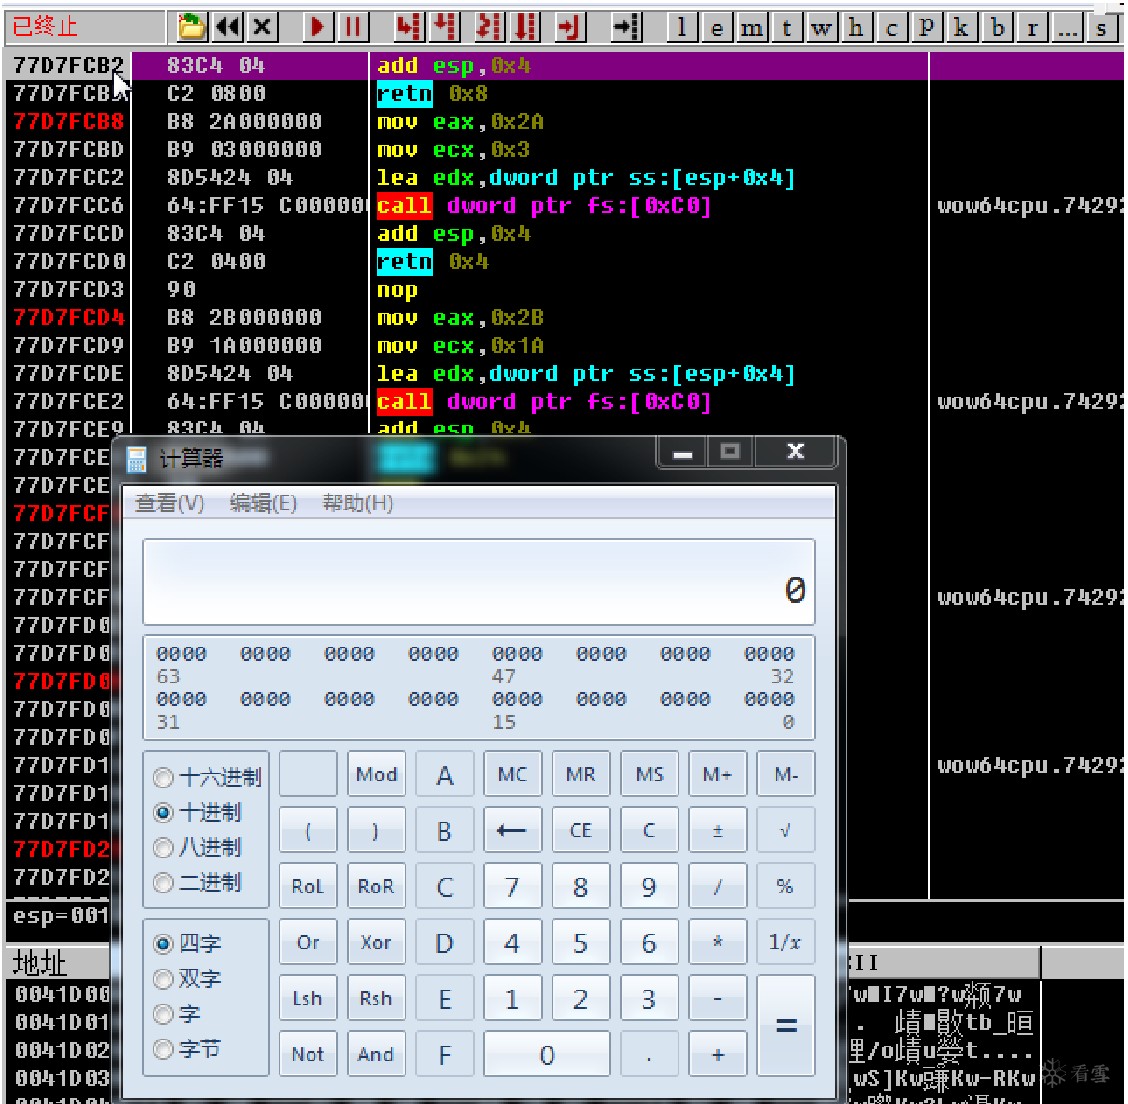Click the equals calculator button
Viewport: 1128px width, 1104px height.
click(786, 1026)
